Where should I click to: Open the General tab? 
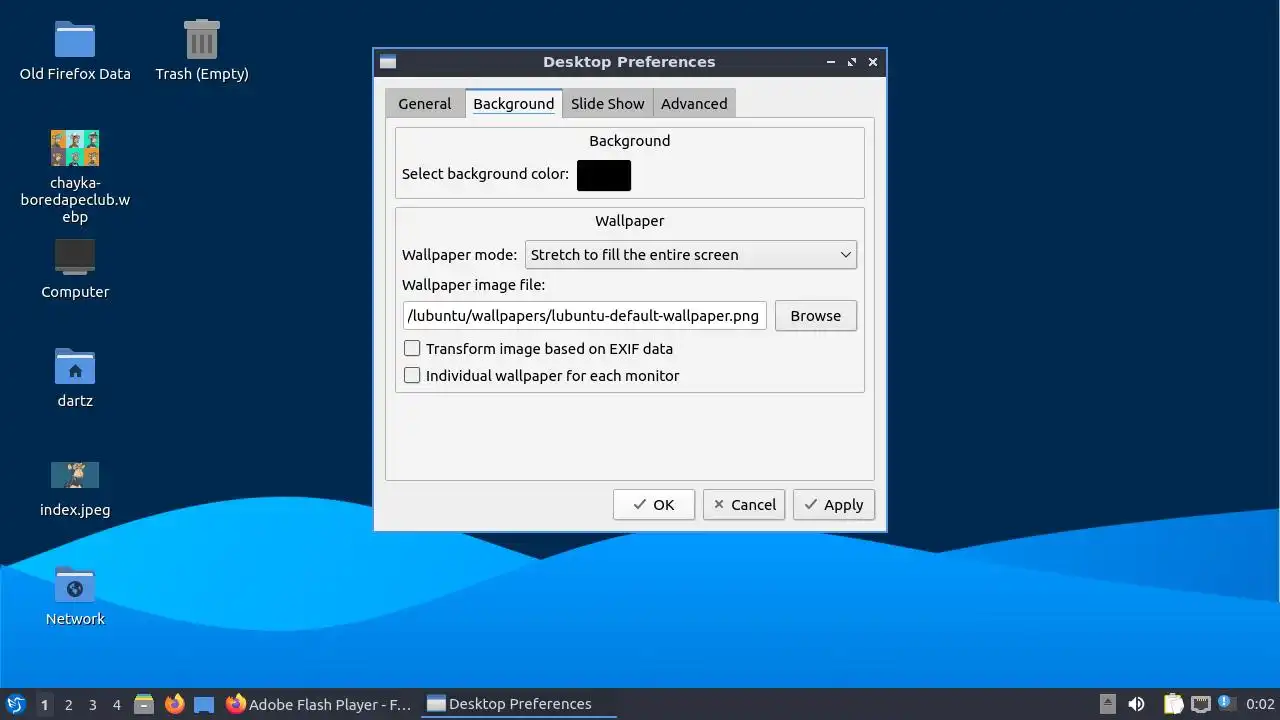[x=425, y=103]
